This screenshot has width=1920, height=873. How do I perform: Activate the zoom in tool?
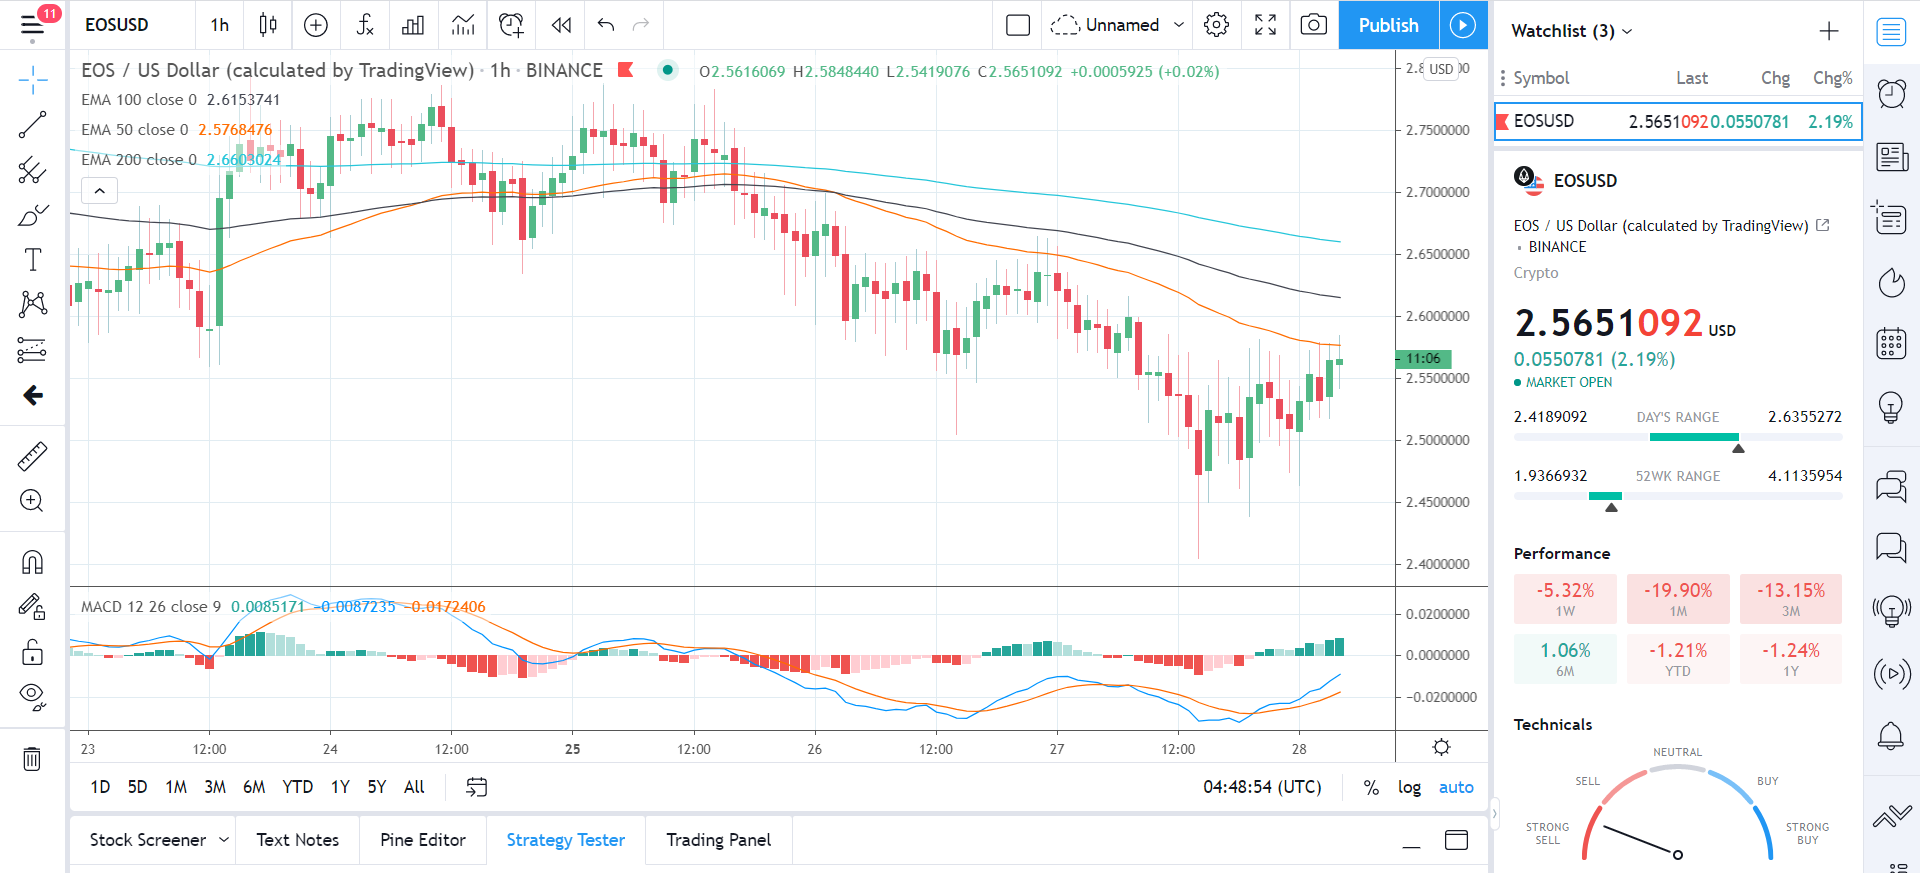point(32,501)
